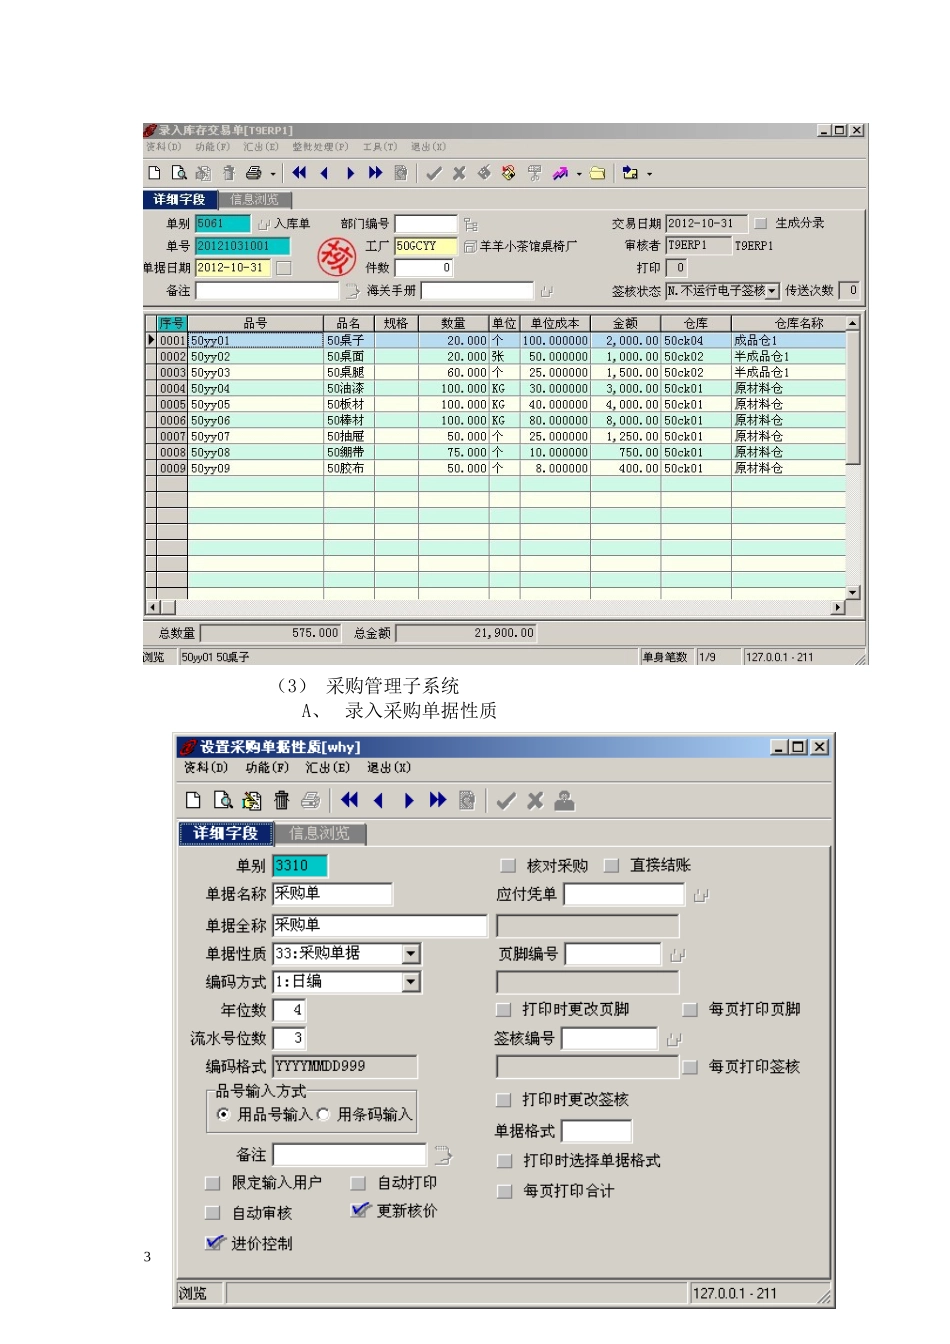Click the query/search icon in inventory transaction toolbar

pyautogui.click(x=179, y=173)
